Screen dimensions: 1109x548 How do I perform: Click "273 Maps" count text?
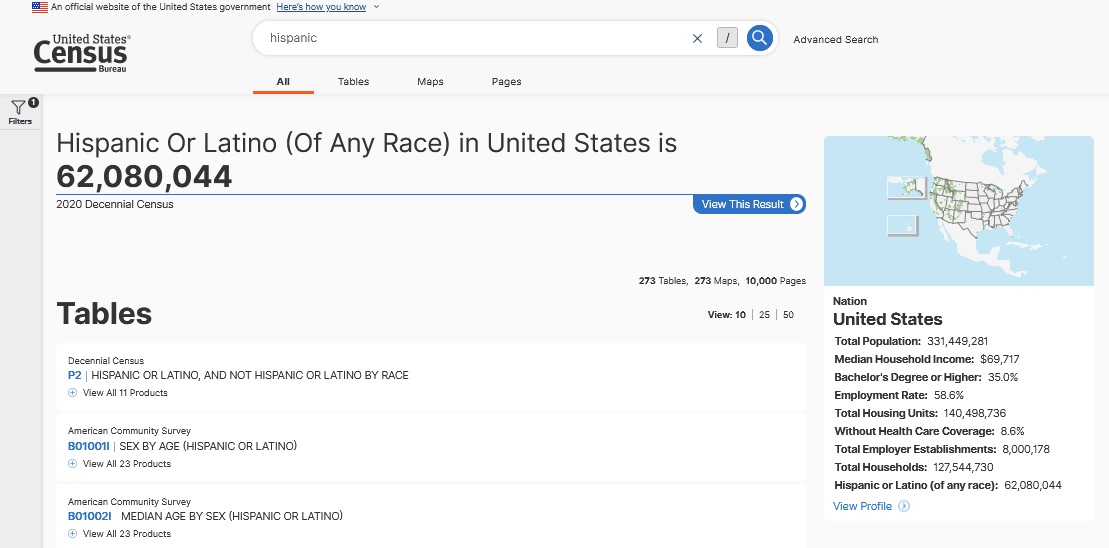(x=716, y=281)
